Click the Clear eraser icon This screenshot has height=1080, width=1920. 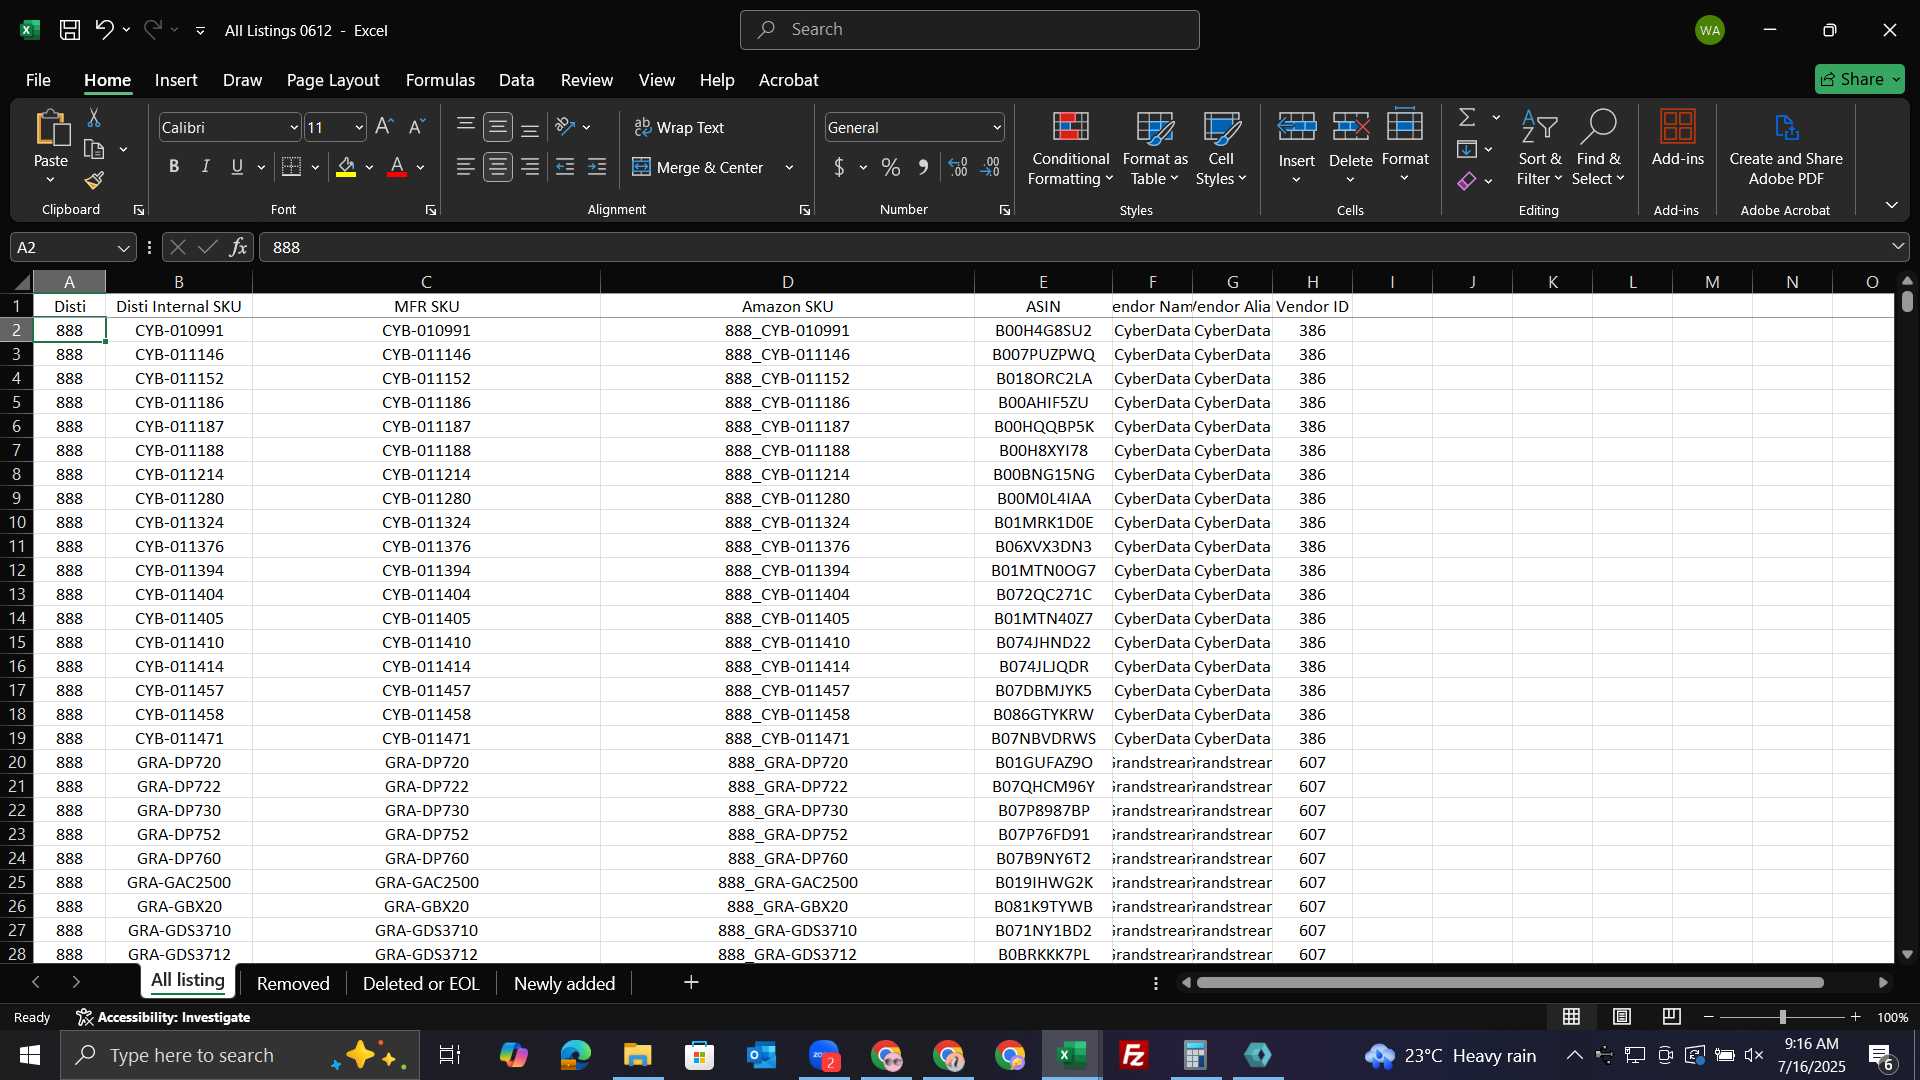[x=1467, y=181]
